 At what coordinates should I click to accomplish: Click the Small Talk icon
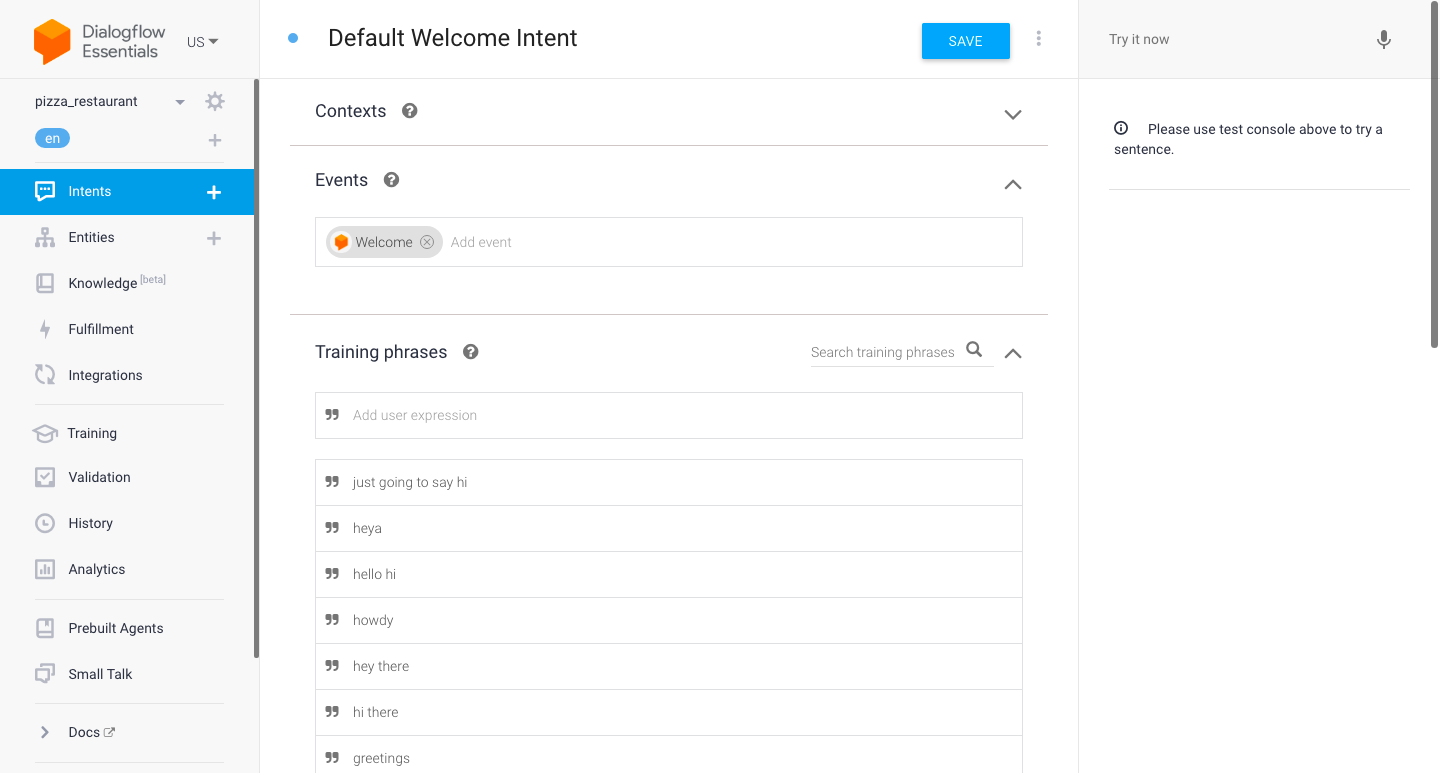45,674
